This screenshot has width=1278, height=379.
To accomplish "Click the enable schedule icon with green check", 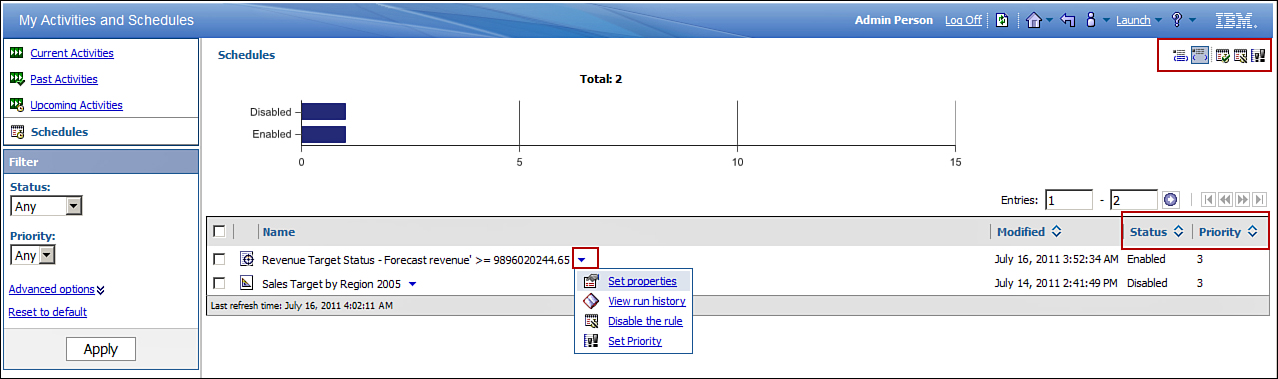I will [x=1222, y=56].
